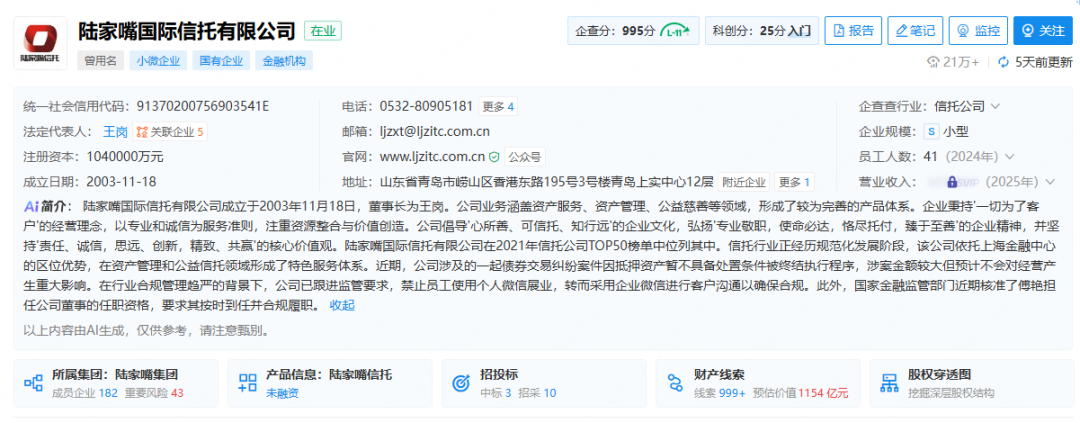Open 产品信息: 陆家嘴信托 card
This screenshot has width=1080, height=423.
[330, 382]
